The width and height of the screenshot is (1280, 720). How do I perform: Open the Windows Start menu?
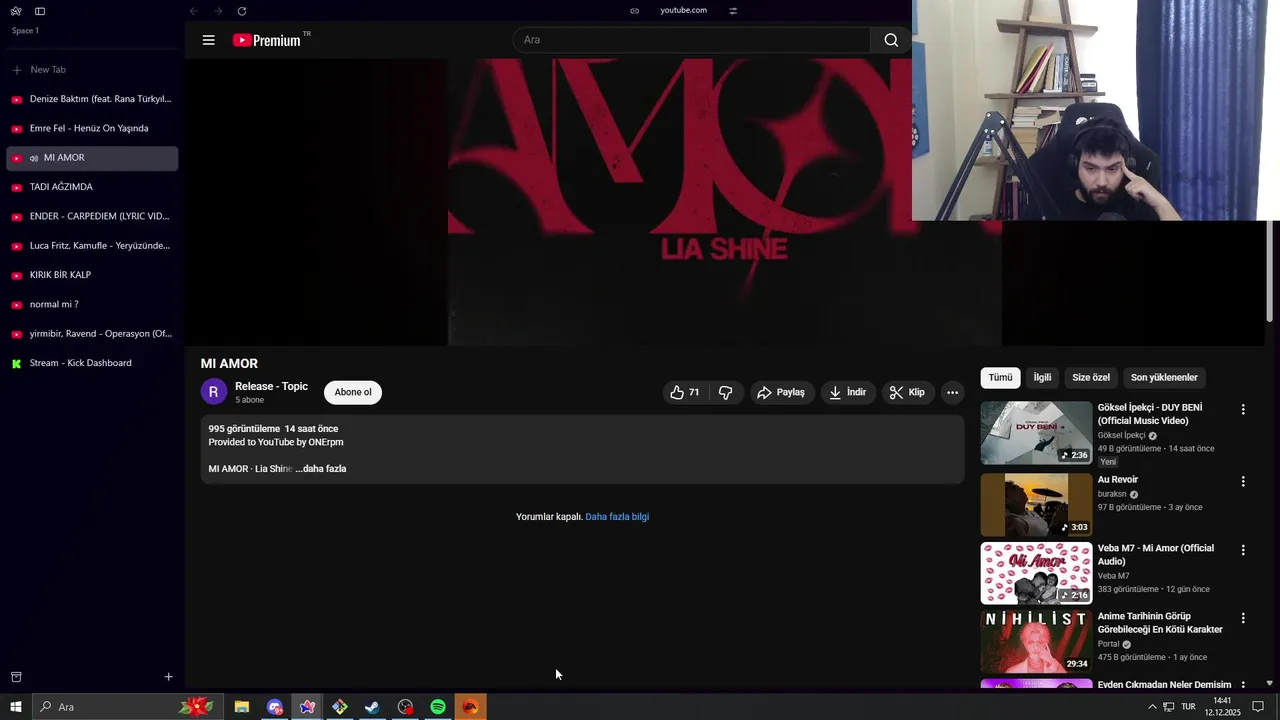click(x=16, y=707)
